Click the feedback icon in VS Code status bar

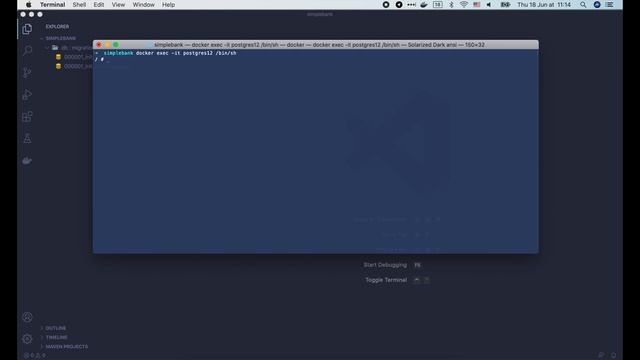point(601,356)
